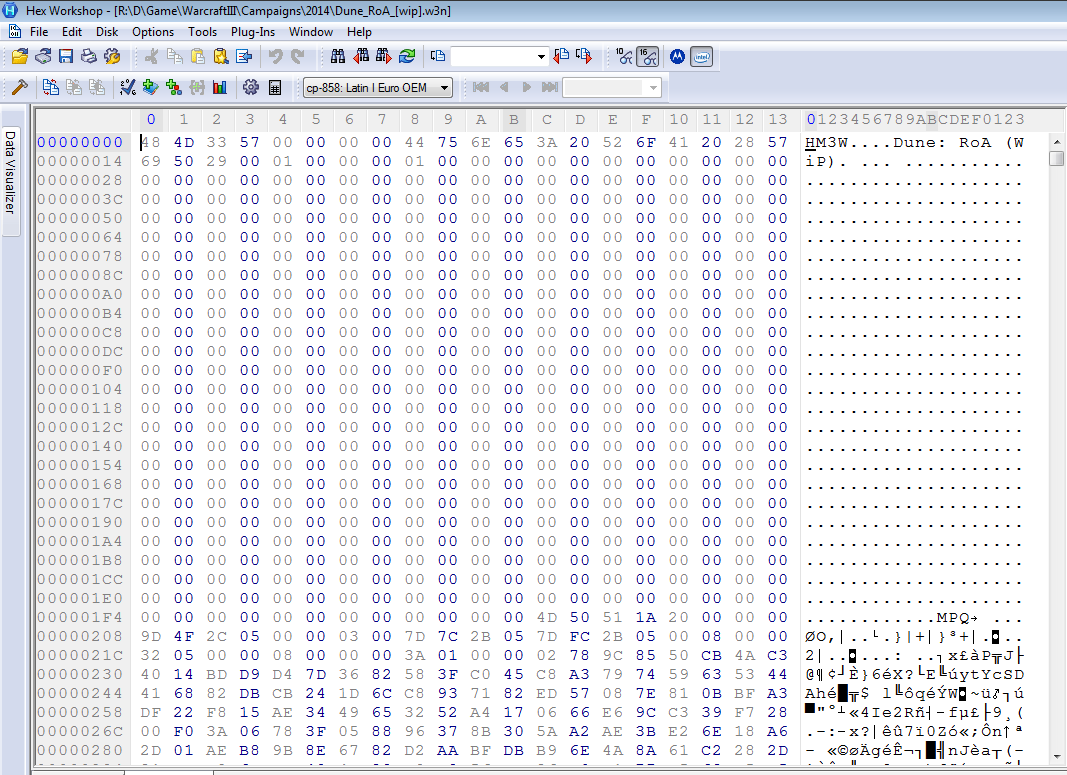Screen dimensions: 1067x775
Task: Click Find Next binoculars with right arrow
Action: (384, 56)
